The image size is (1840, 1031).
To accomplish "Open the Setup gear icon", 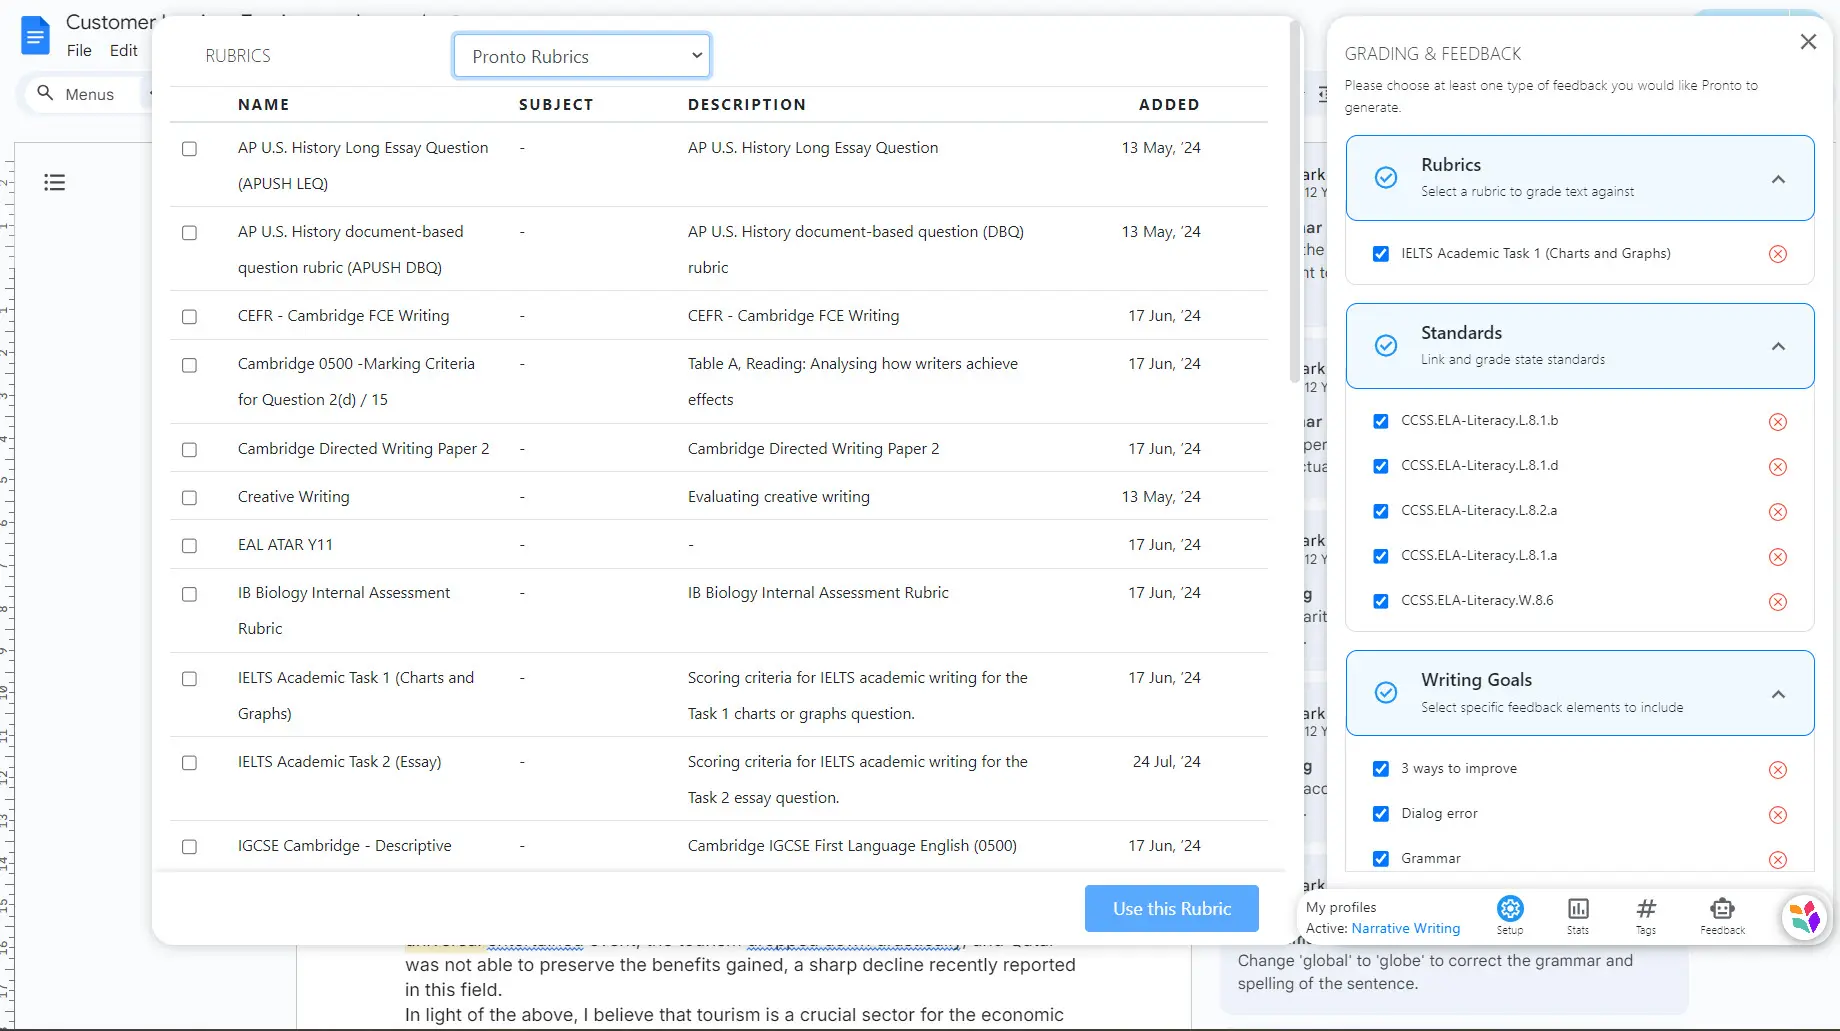I will point(1509,910).
